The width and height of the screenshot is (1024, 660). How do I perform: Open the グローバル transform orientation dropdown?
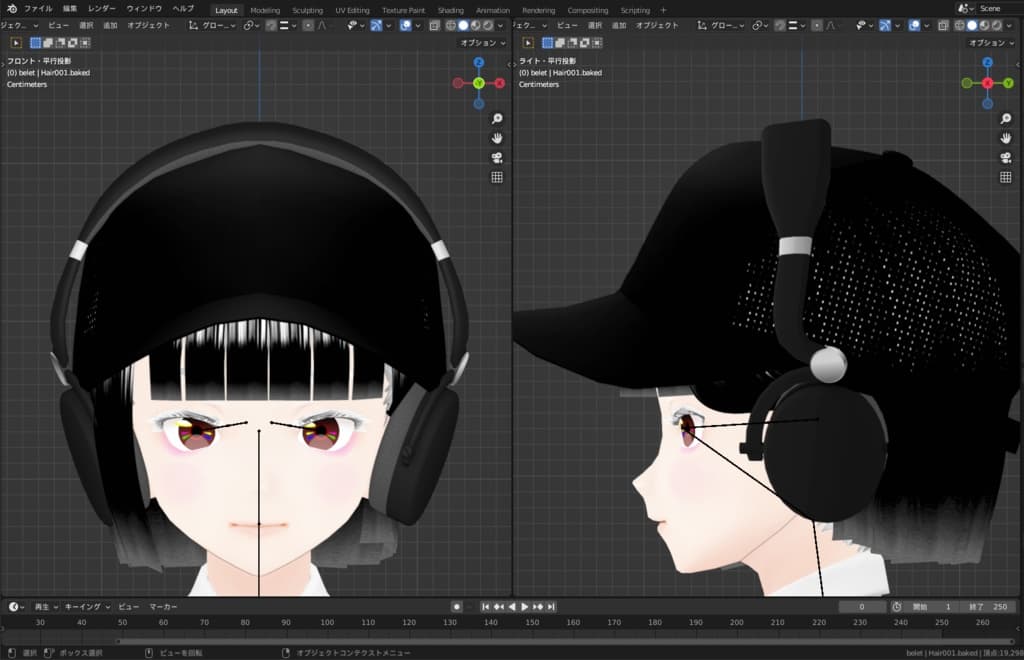tap(214, 25)
